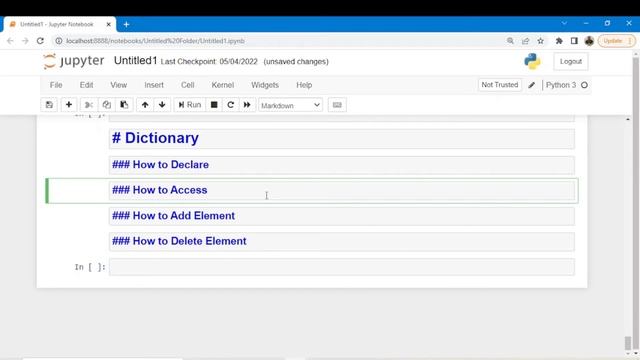Viewport: 640px width, 360px height.
Task: Click the Python logo icon
Action: pos(532,61)
